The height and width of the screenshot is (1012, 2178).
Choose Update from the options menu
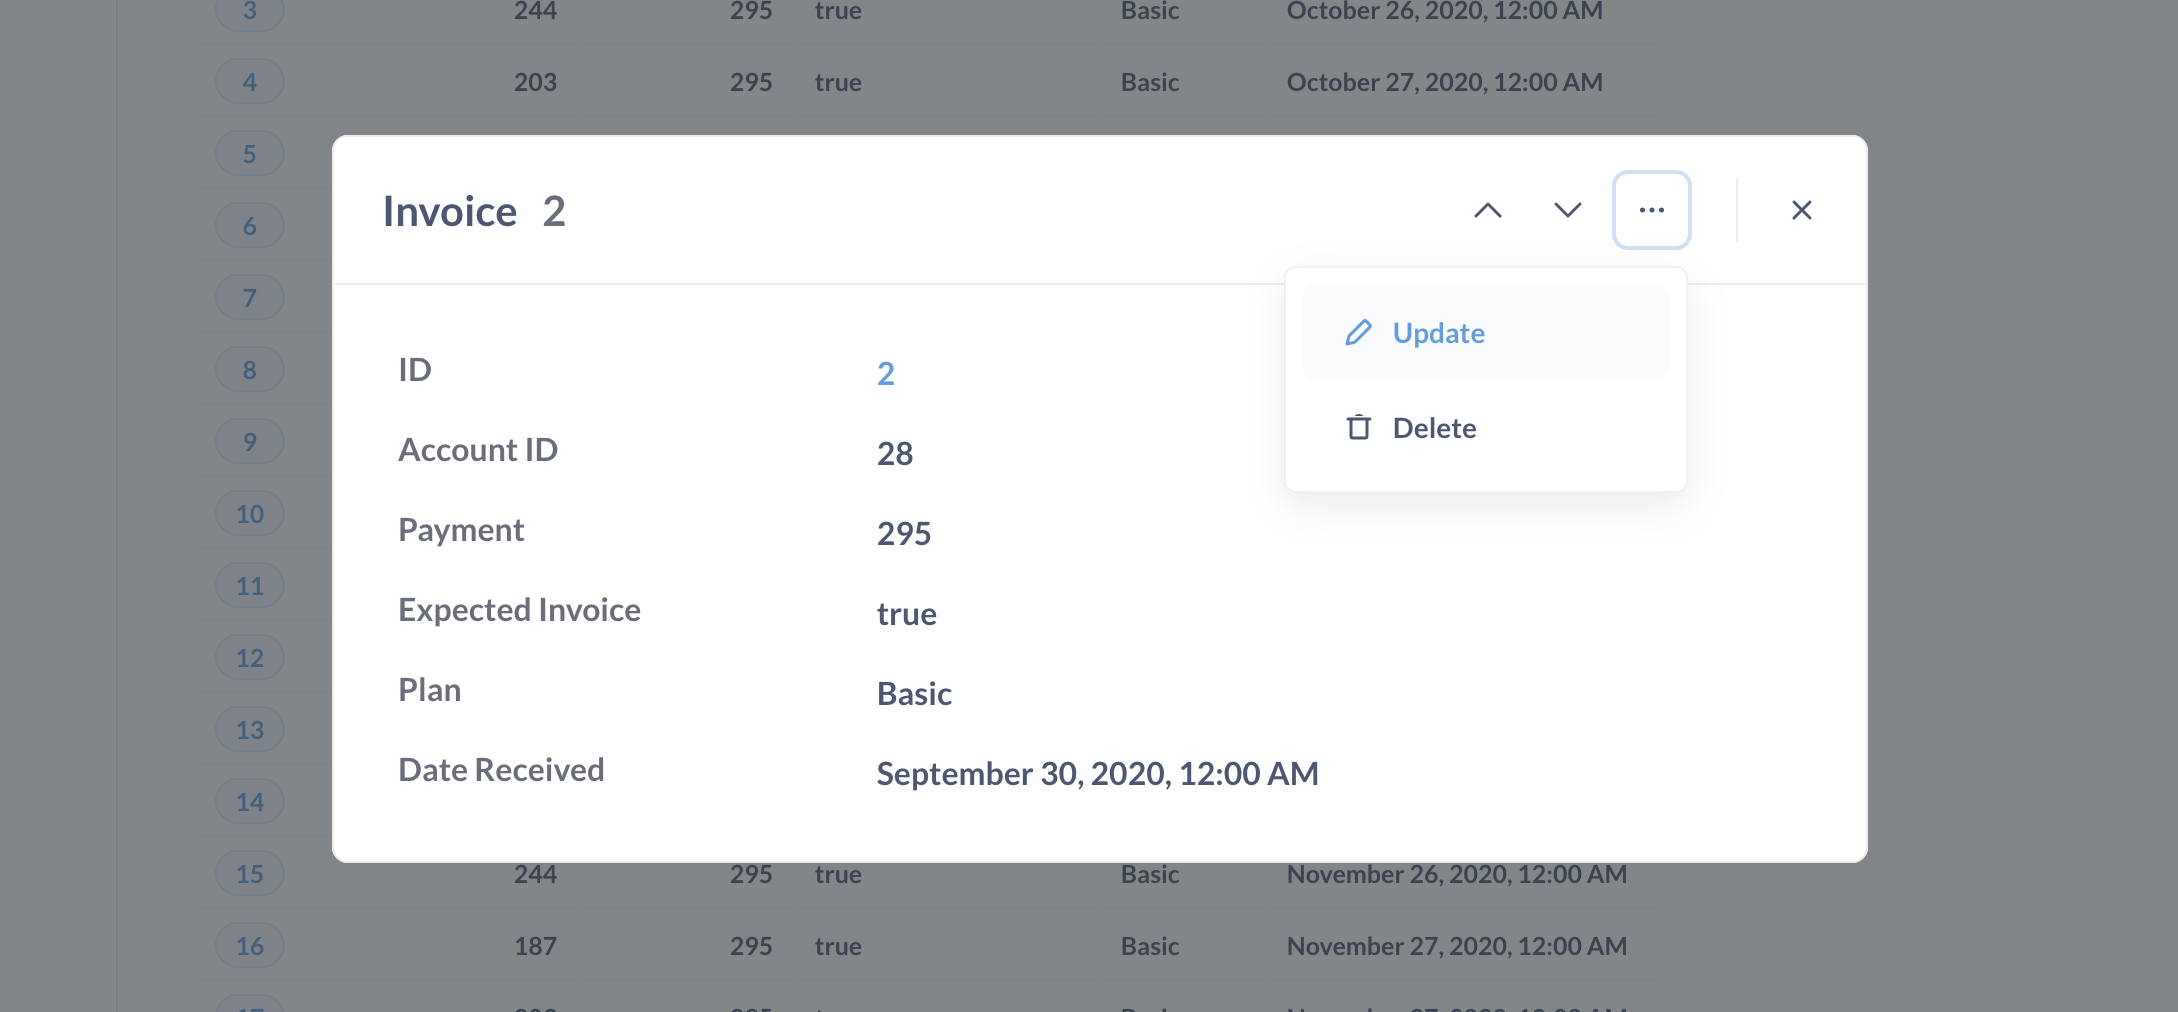point(1438,332)
